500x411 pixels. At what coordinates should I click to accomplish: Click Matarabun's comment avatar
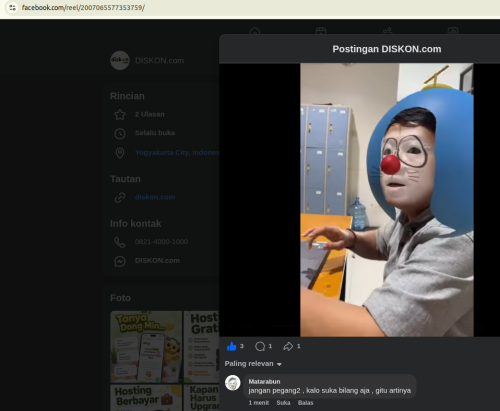[x=233, y=383]
